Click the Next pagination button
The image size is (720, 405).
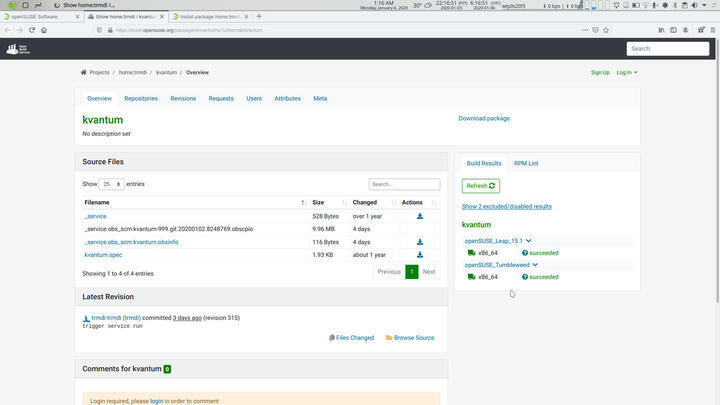click(429, 272)
